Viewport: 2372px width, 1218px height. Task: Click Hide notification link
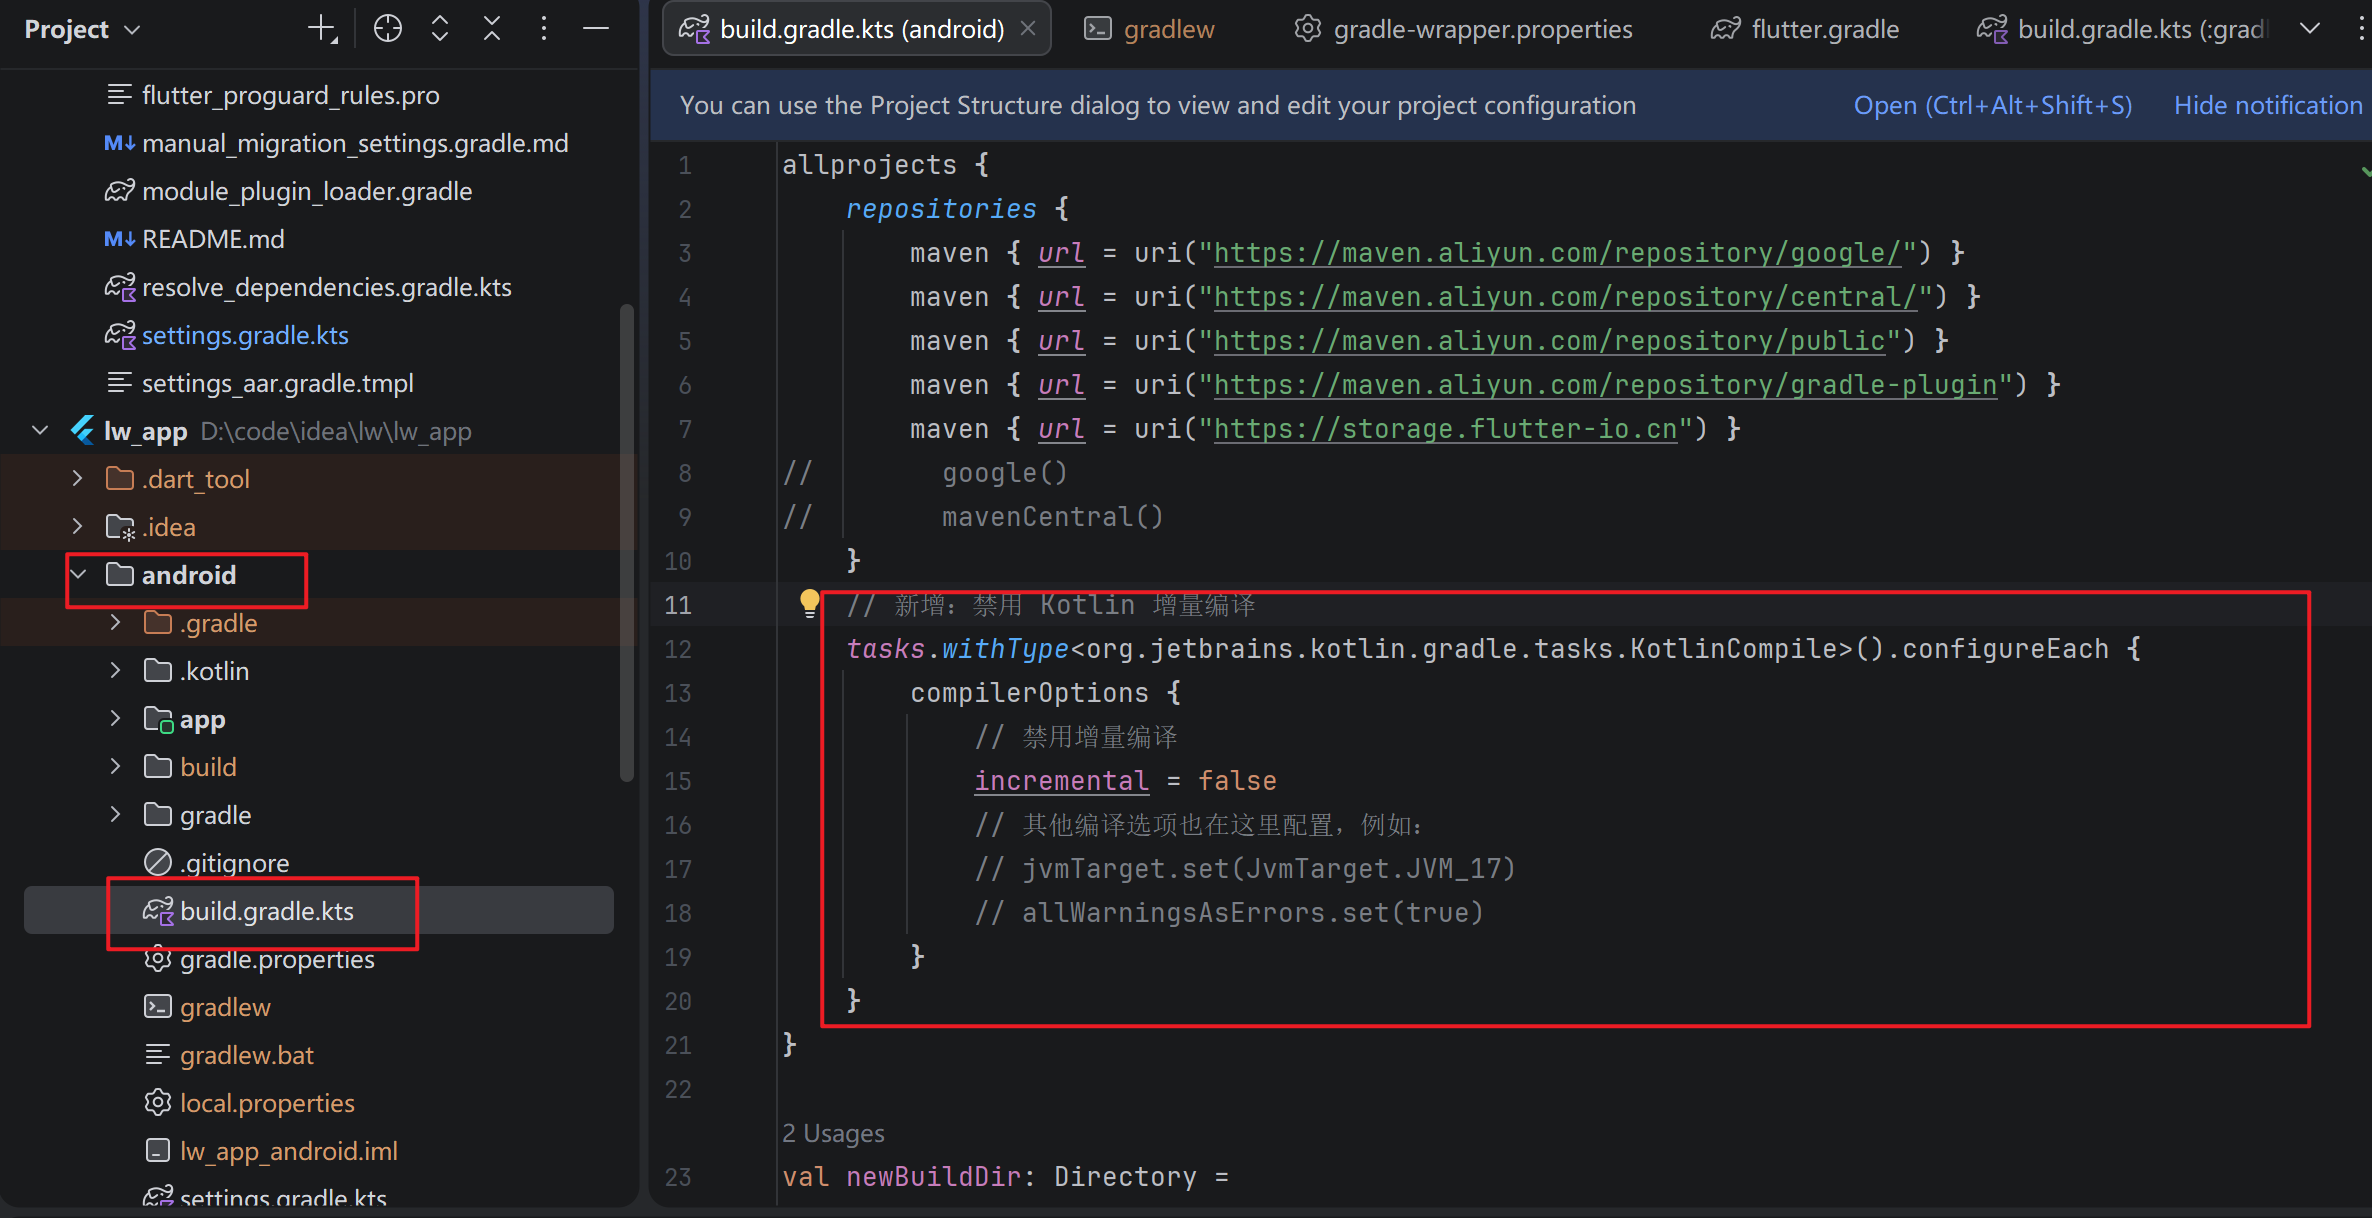click(2267, 105)
